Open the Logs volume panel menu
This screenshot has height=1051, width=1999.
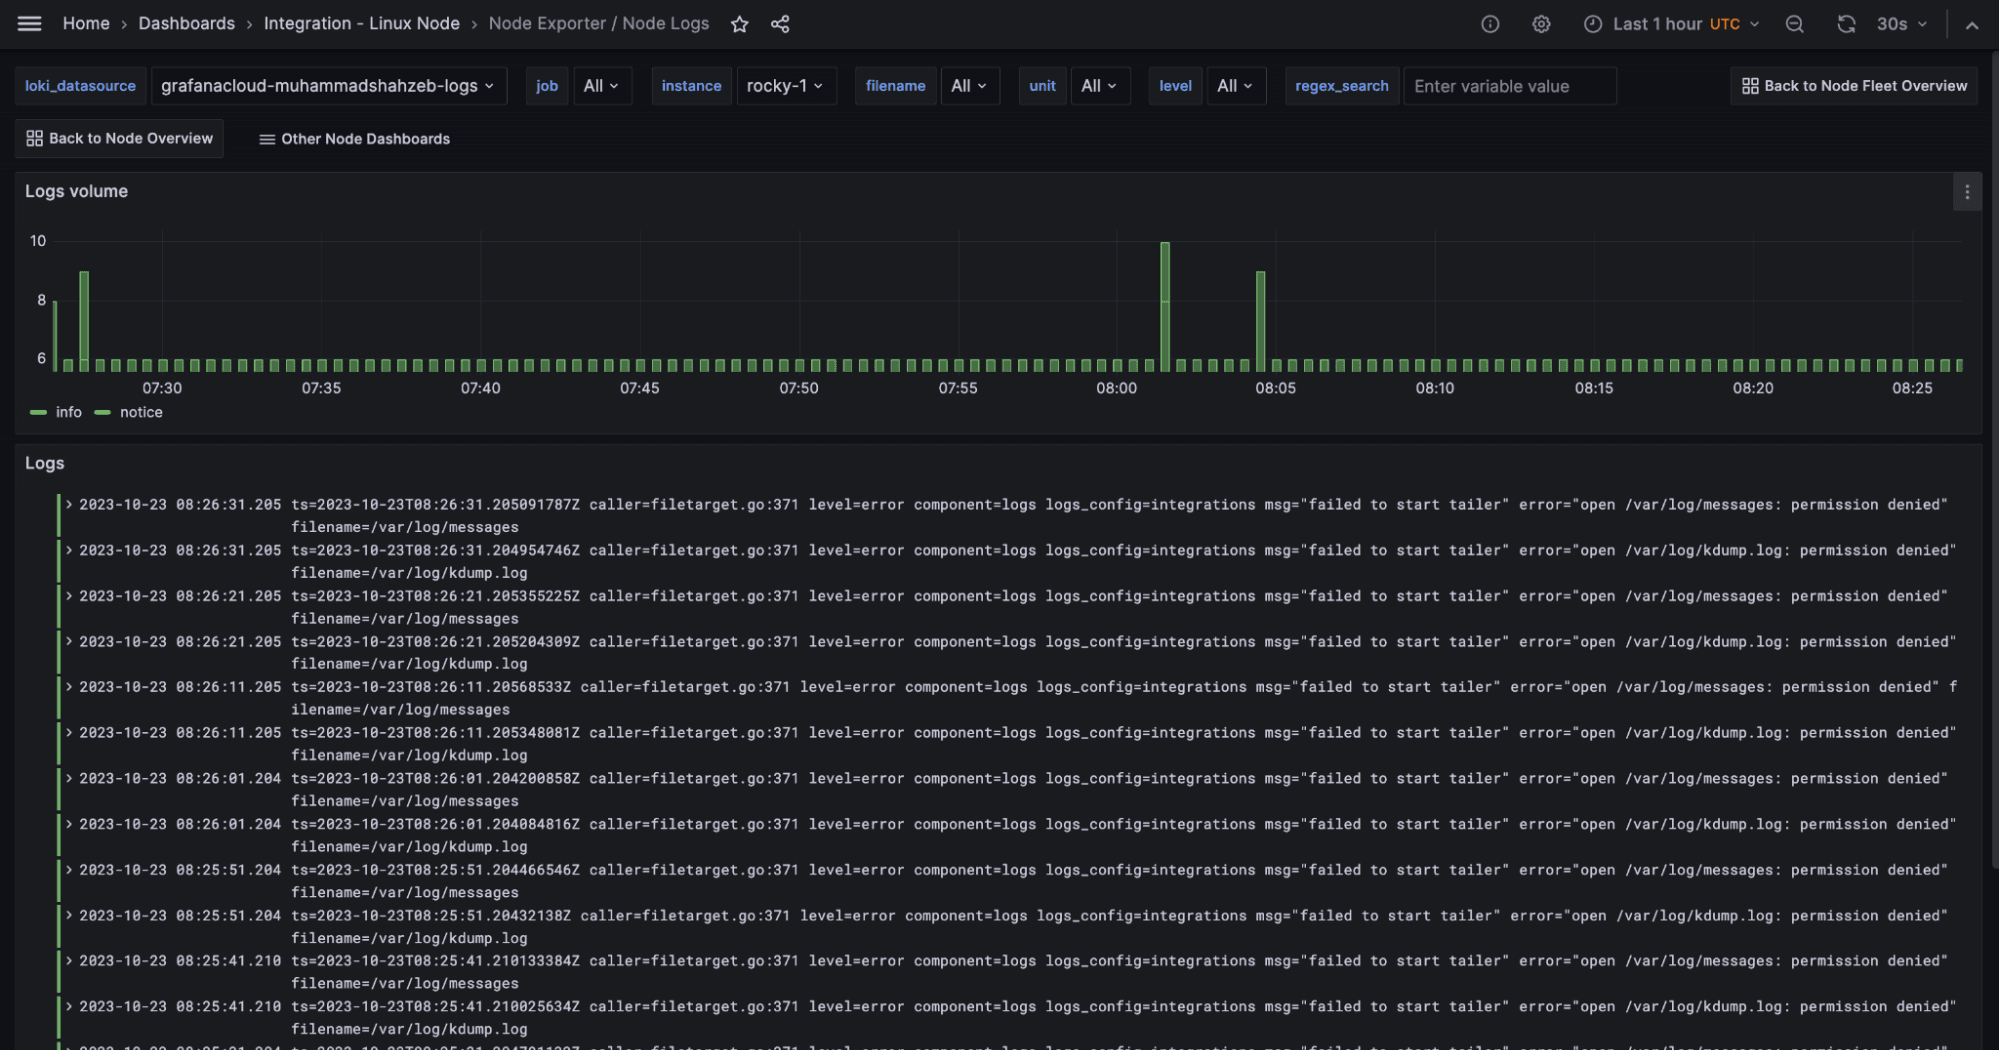[1967, 192]
